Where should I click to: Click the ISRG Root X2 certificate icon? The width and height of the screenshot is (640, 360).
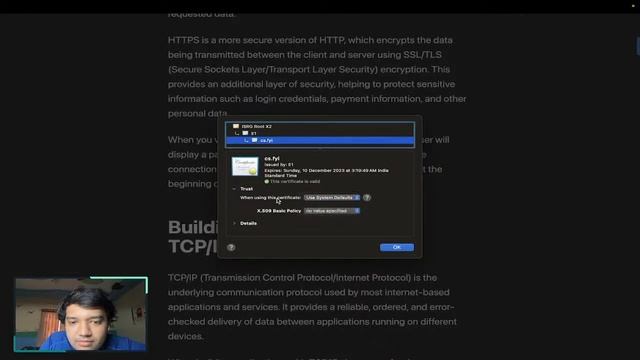(x=236, y=127)
